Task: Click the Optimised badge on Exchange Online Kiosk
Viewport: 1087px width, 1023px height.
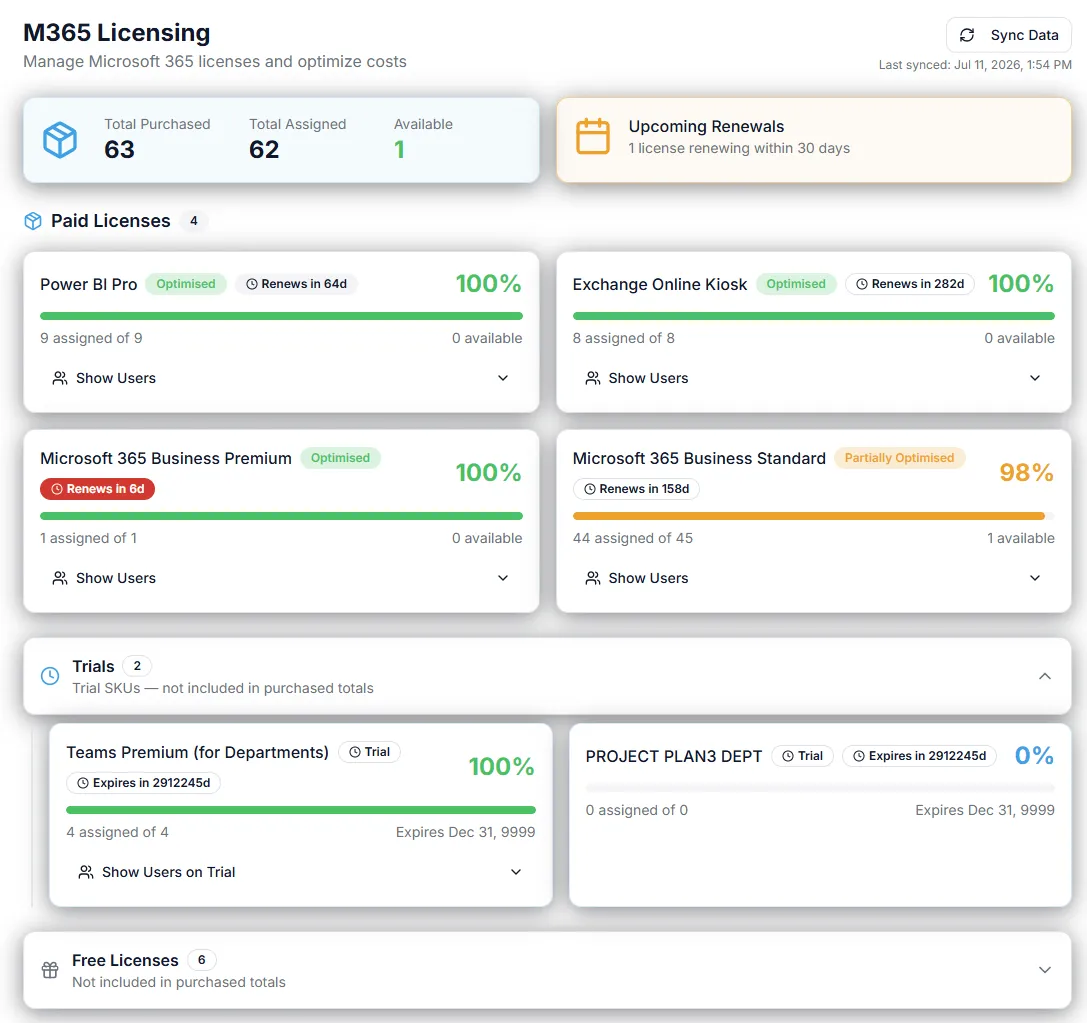Action: (x=796, y=284)
